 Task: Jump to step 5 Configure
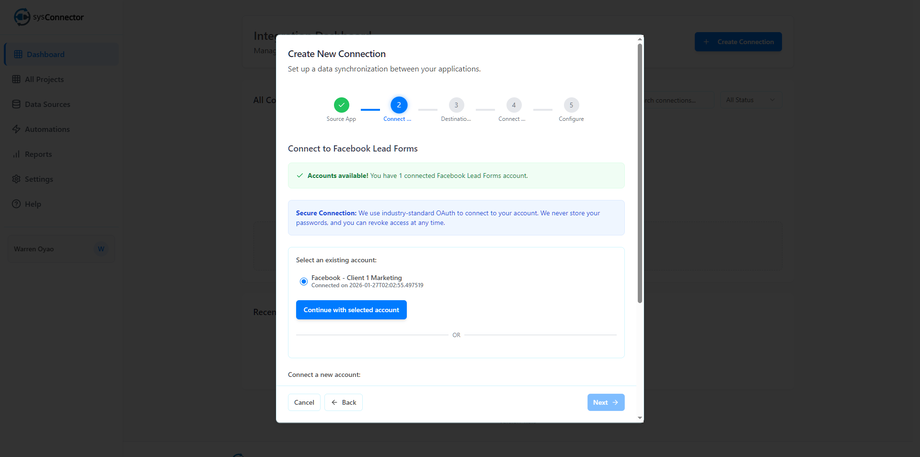coord(571,105)
